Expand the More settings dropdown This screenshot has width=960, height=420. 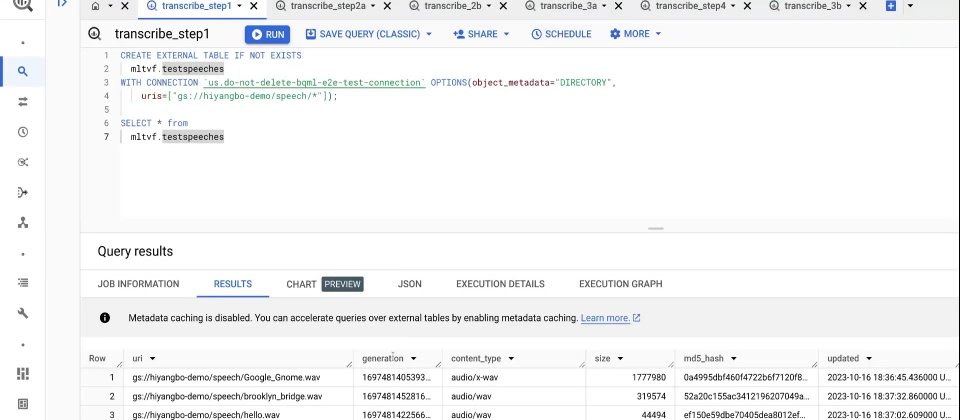click(659, 34)
